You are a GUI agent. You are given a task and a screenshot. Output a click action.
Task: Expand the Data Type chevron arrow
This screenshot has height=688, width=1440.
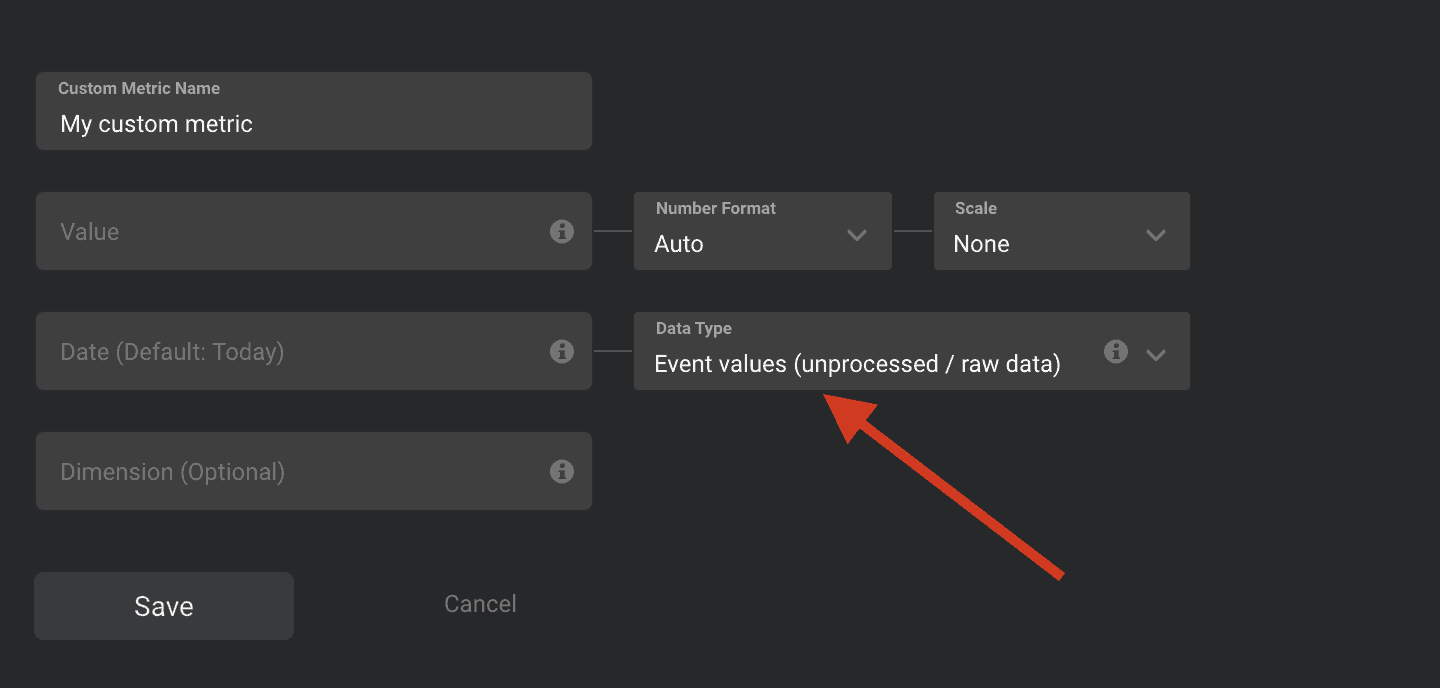(1156, 355)
